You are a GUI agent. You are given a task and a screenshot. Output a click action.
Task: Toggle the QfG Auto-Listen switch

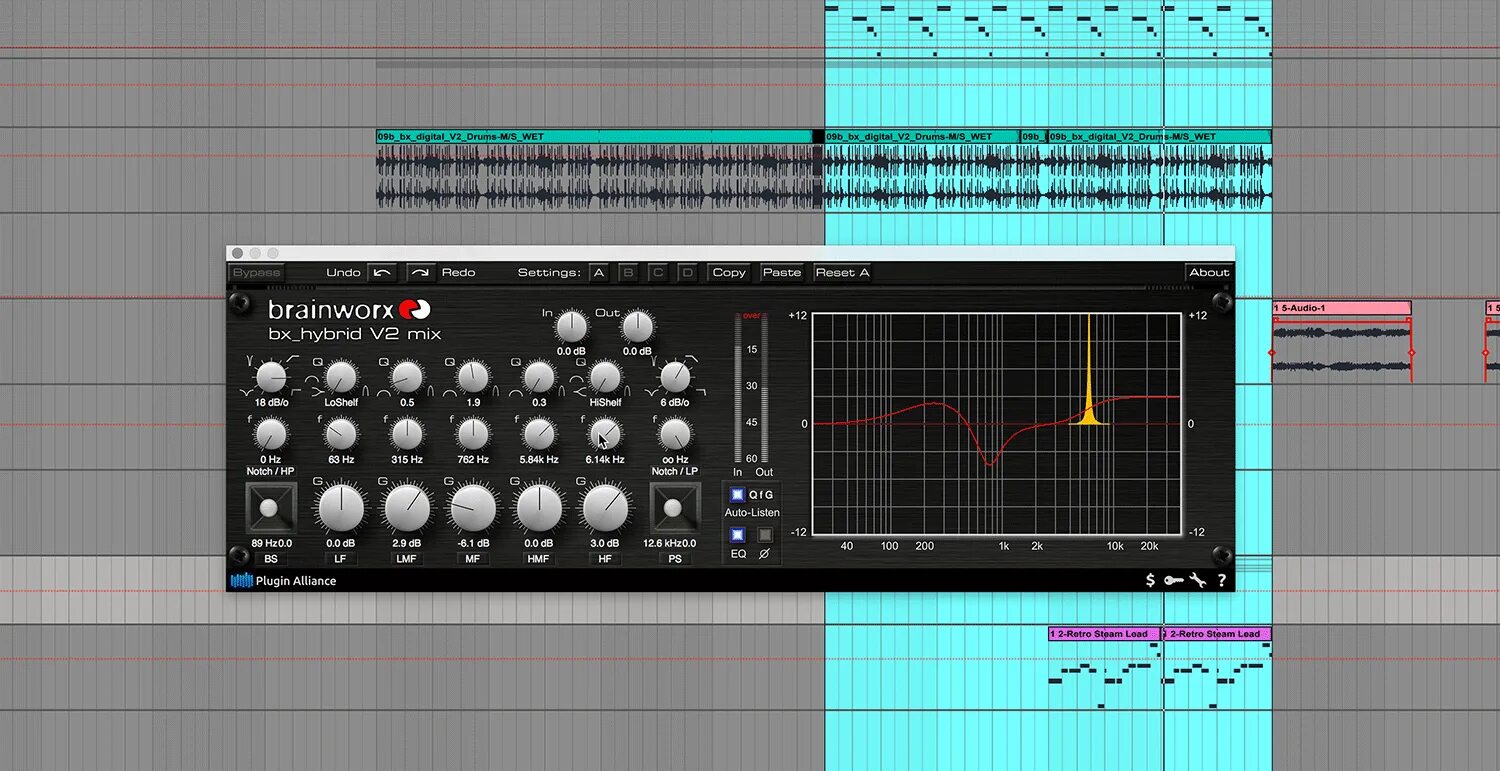[737, 494]
